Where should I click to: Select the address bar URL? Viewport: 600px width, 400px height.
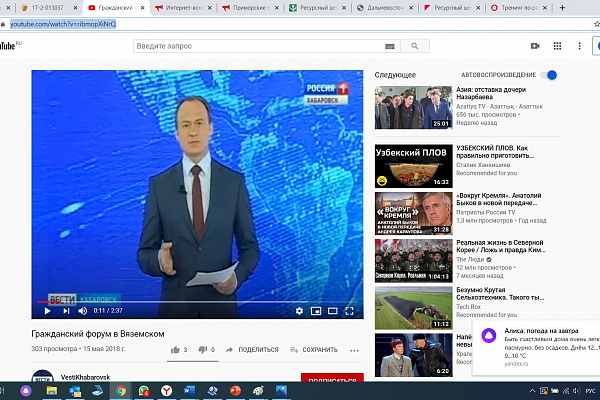(x=63, y=24)
